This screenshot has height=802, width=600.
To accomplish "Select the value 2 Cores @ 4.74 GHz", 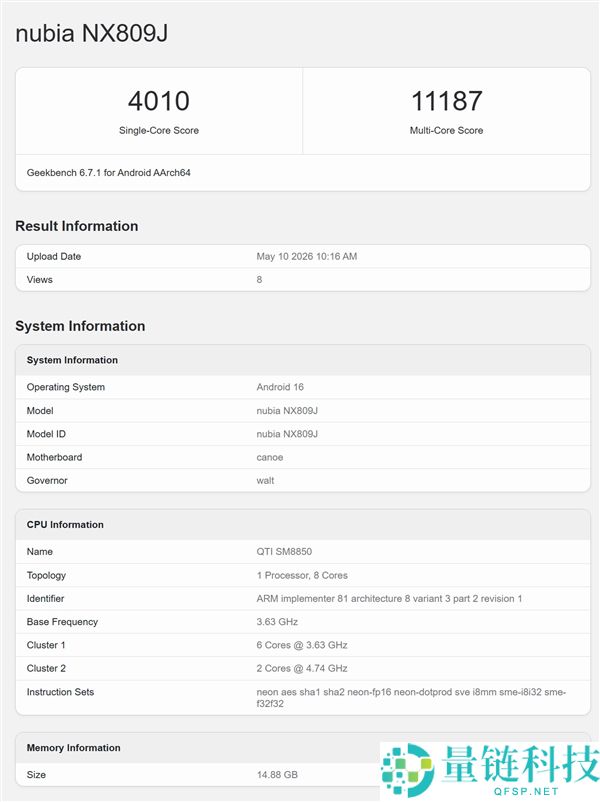I will click(302, 669).
